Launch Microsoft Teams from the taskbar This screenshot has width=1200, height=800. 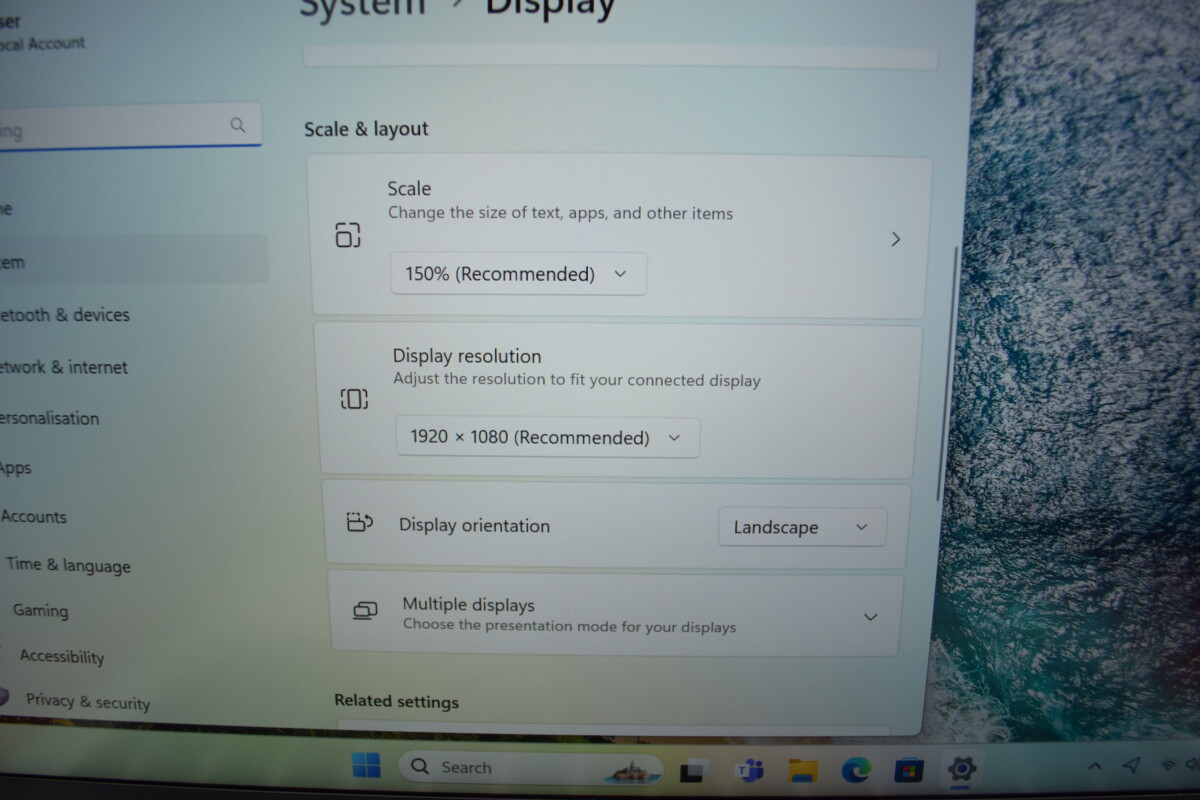coord(749,770)
